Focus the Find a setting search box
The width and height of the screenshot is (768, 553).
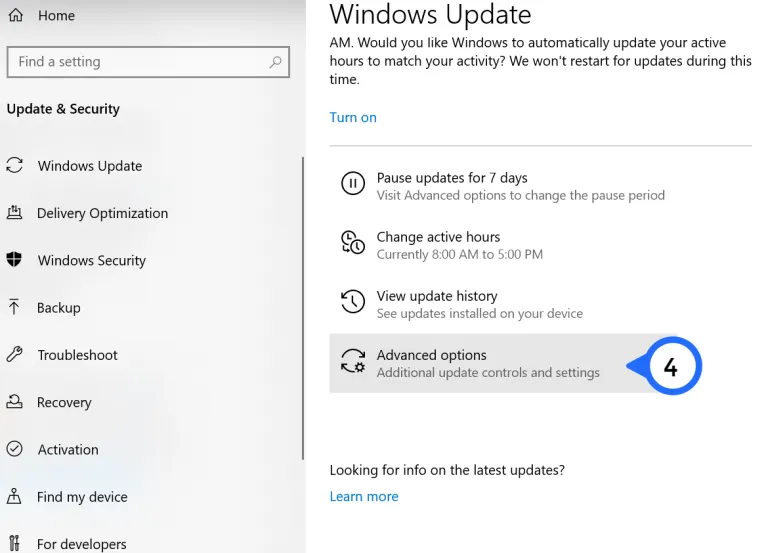point(148,62)
